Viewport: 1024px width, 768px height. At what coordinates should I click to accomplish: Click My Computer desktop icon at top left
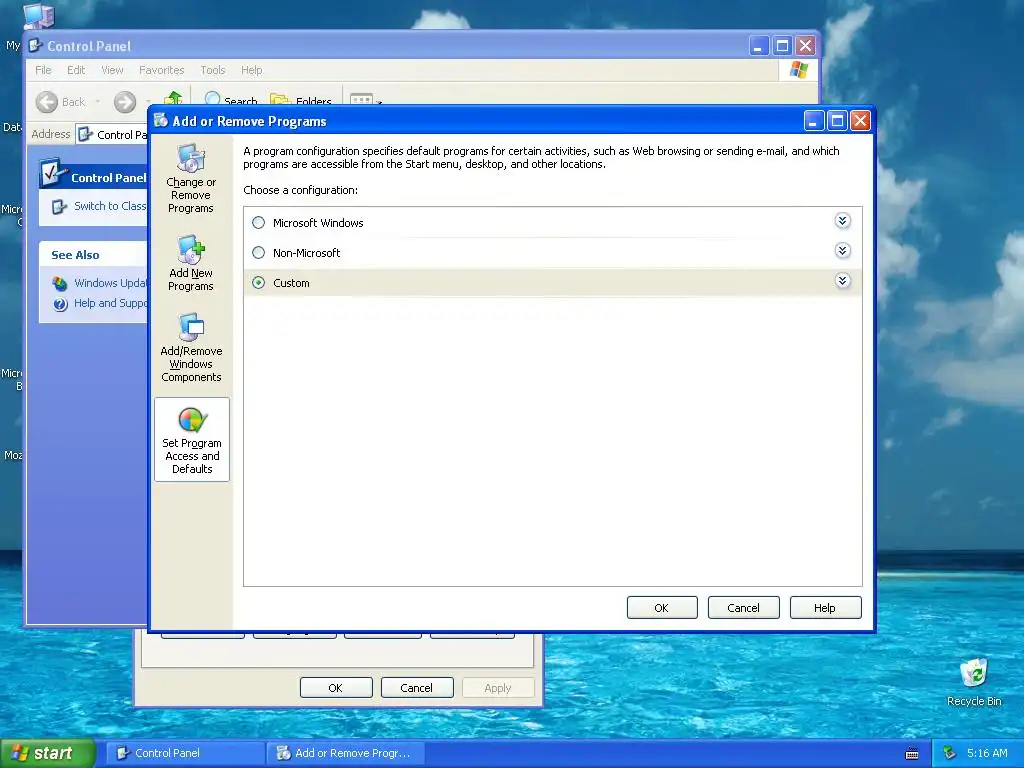coord(39,16)
